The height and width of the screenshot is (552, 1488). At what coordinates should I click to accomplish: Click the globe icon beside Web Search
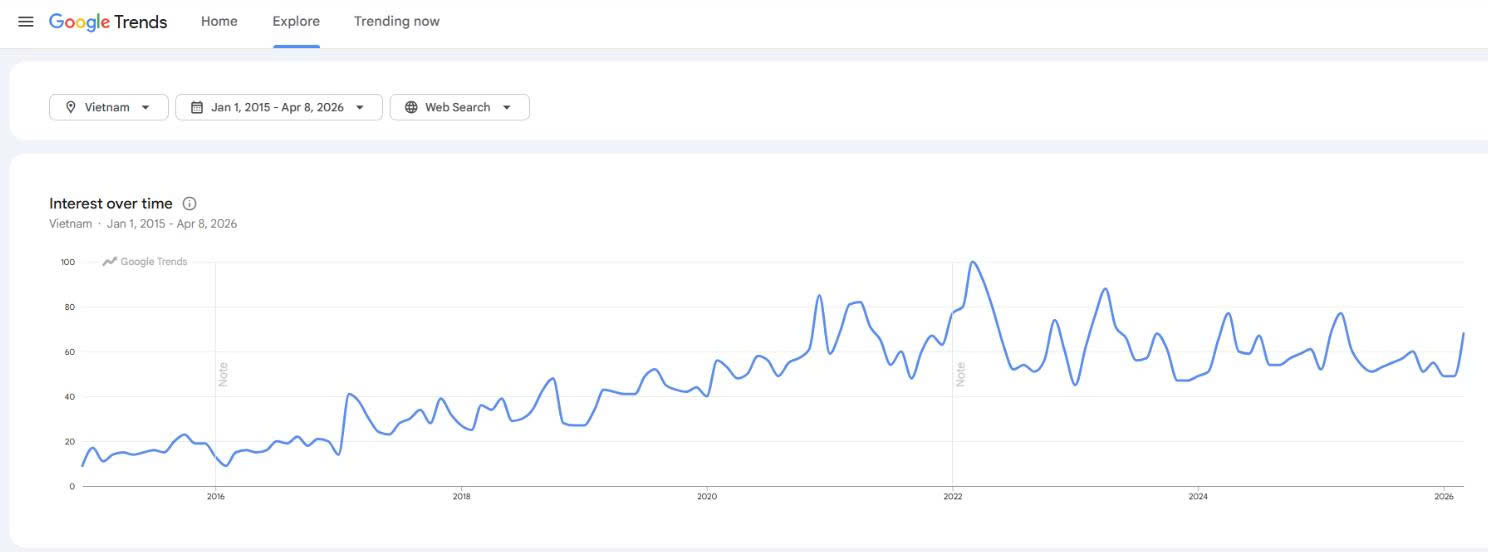point(411,107)
